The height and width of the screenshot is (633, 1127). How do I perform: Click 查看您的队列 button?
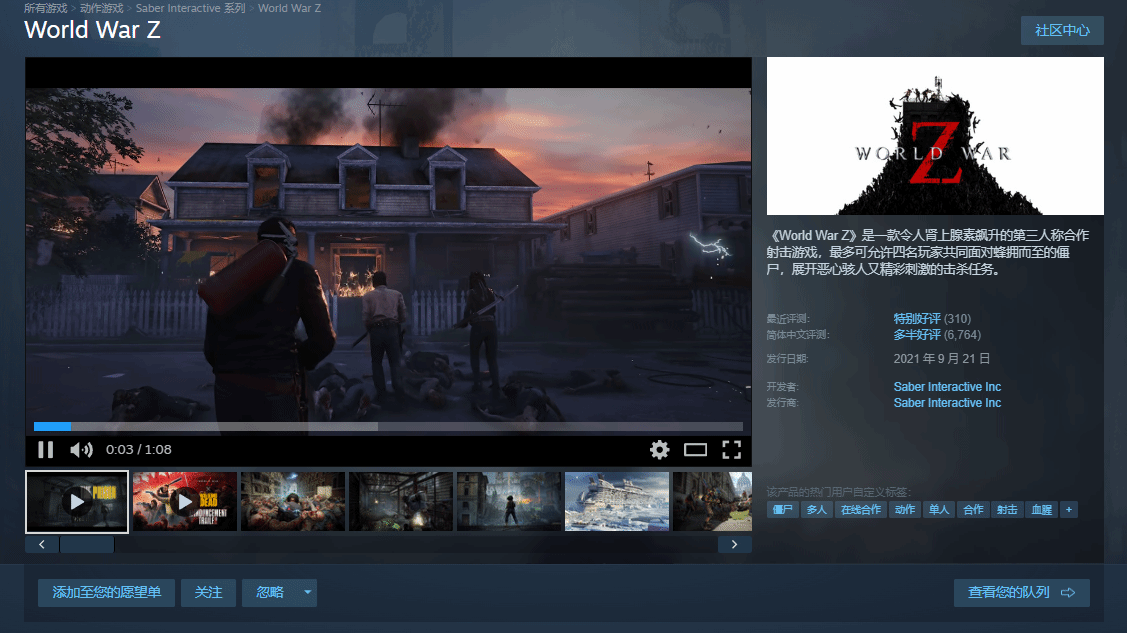click(x=1021, y=593)
